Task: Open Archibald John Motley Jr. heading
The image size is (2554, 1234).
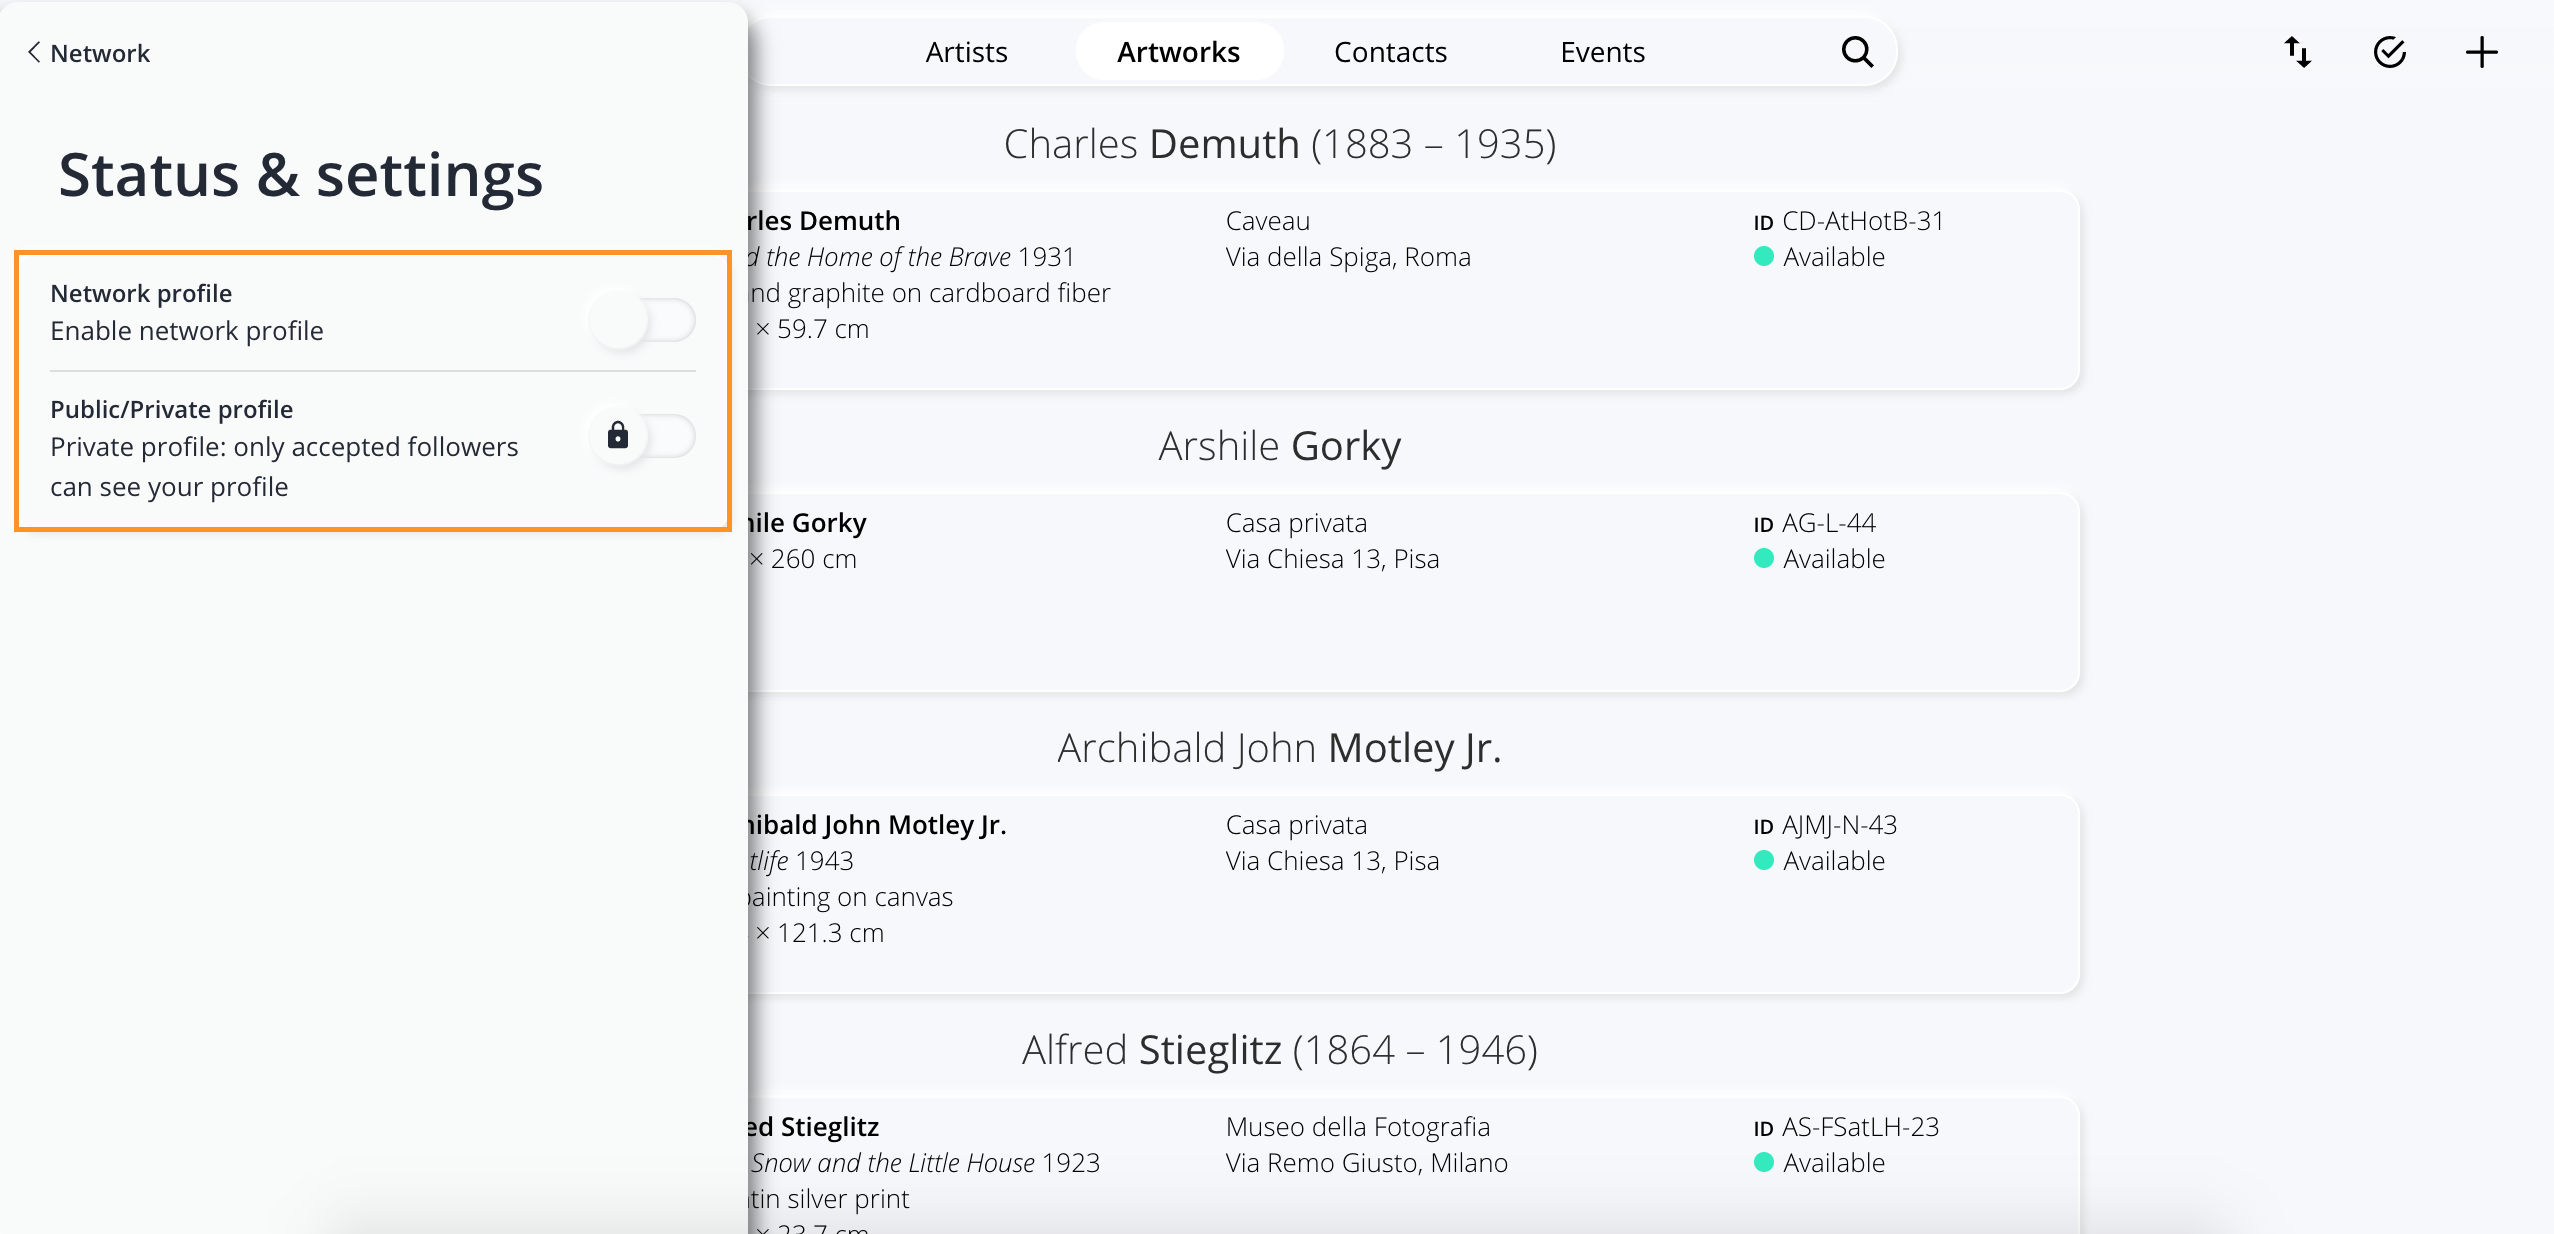Action: click(1280, 748)
